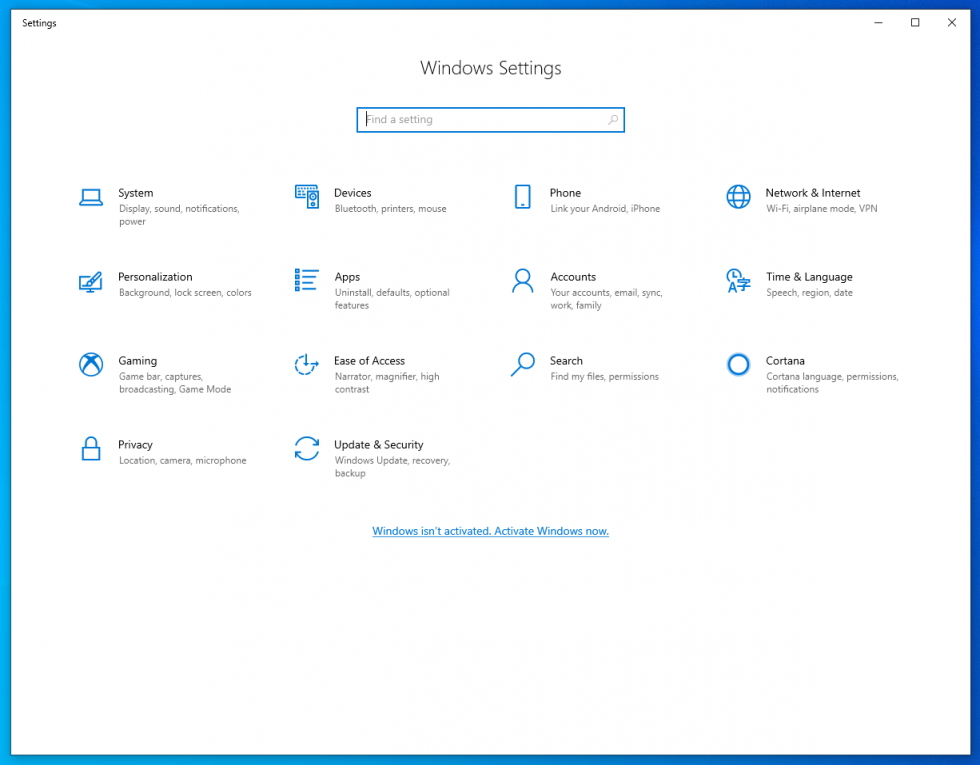The width and height of the screenshot is (980, 765).
Task: Click the Update & Security title
Action: tap(379, 445)
